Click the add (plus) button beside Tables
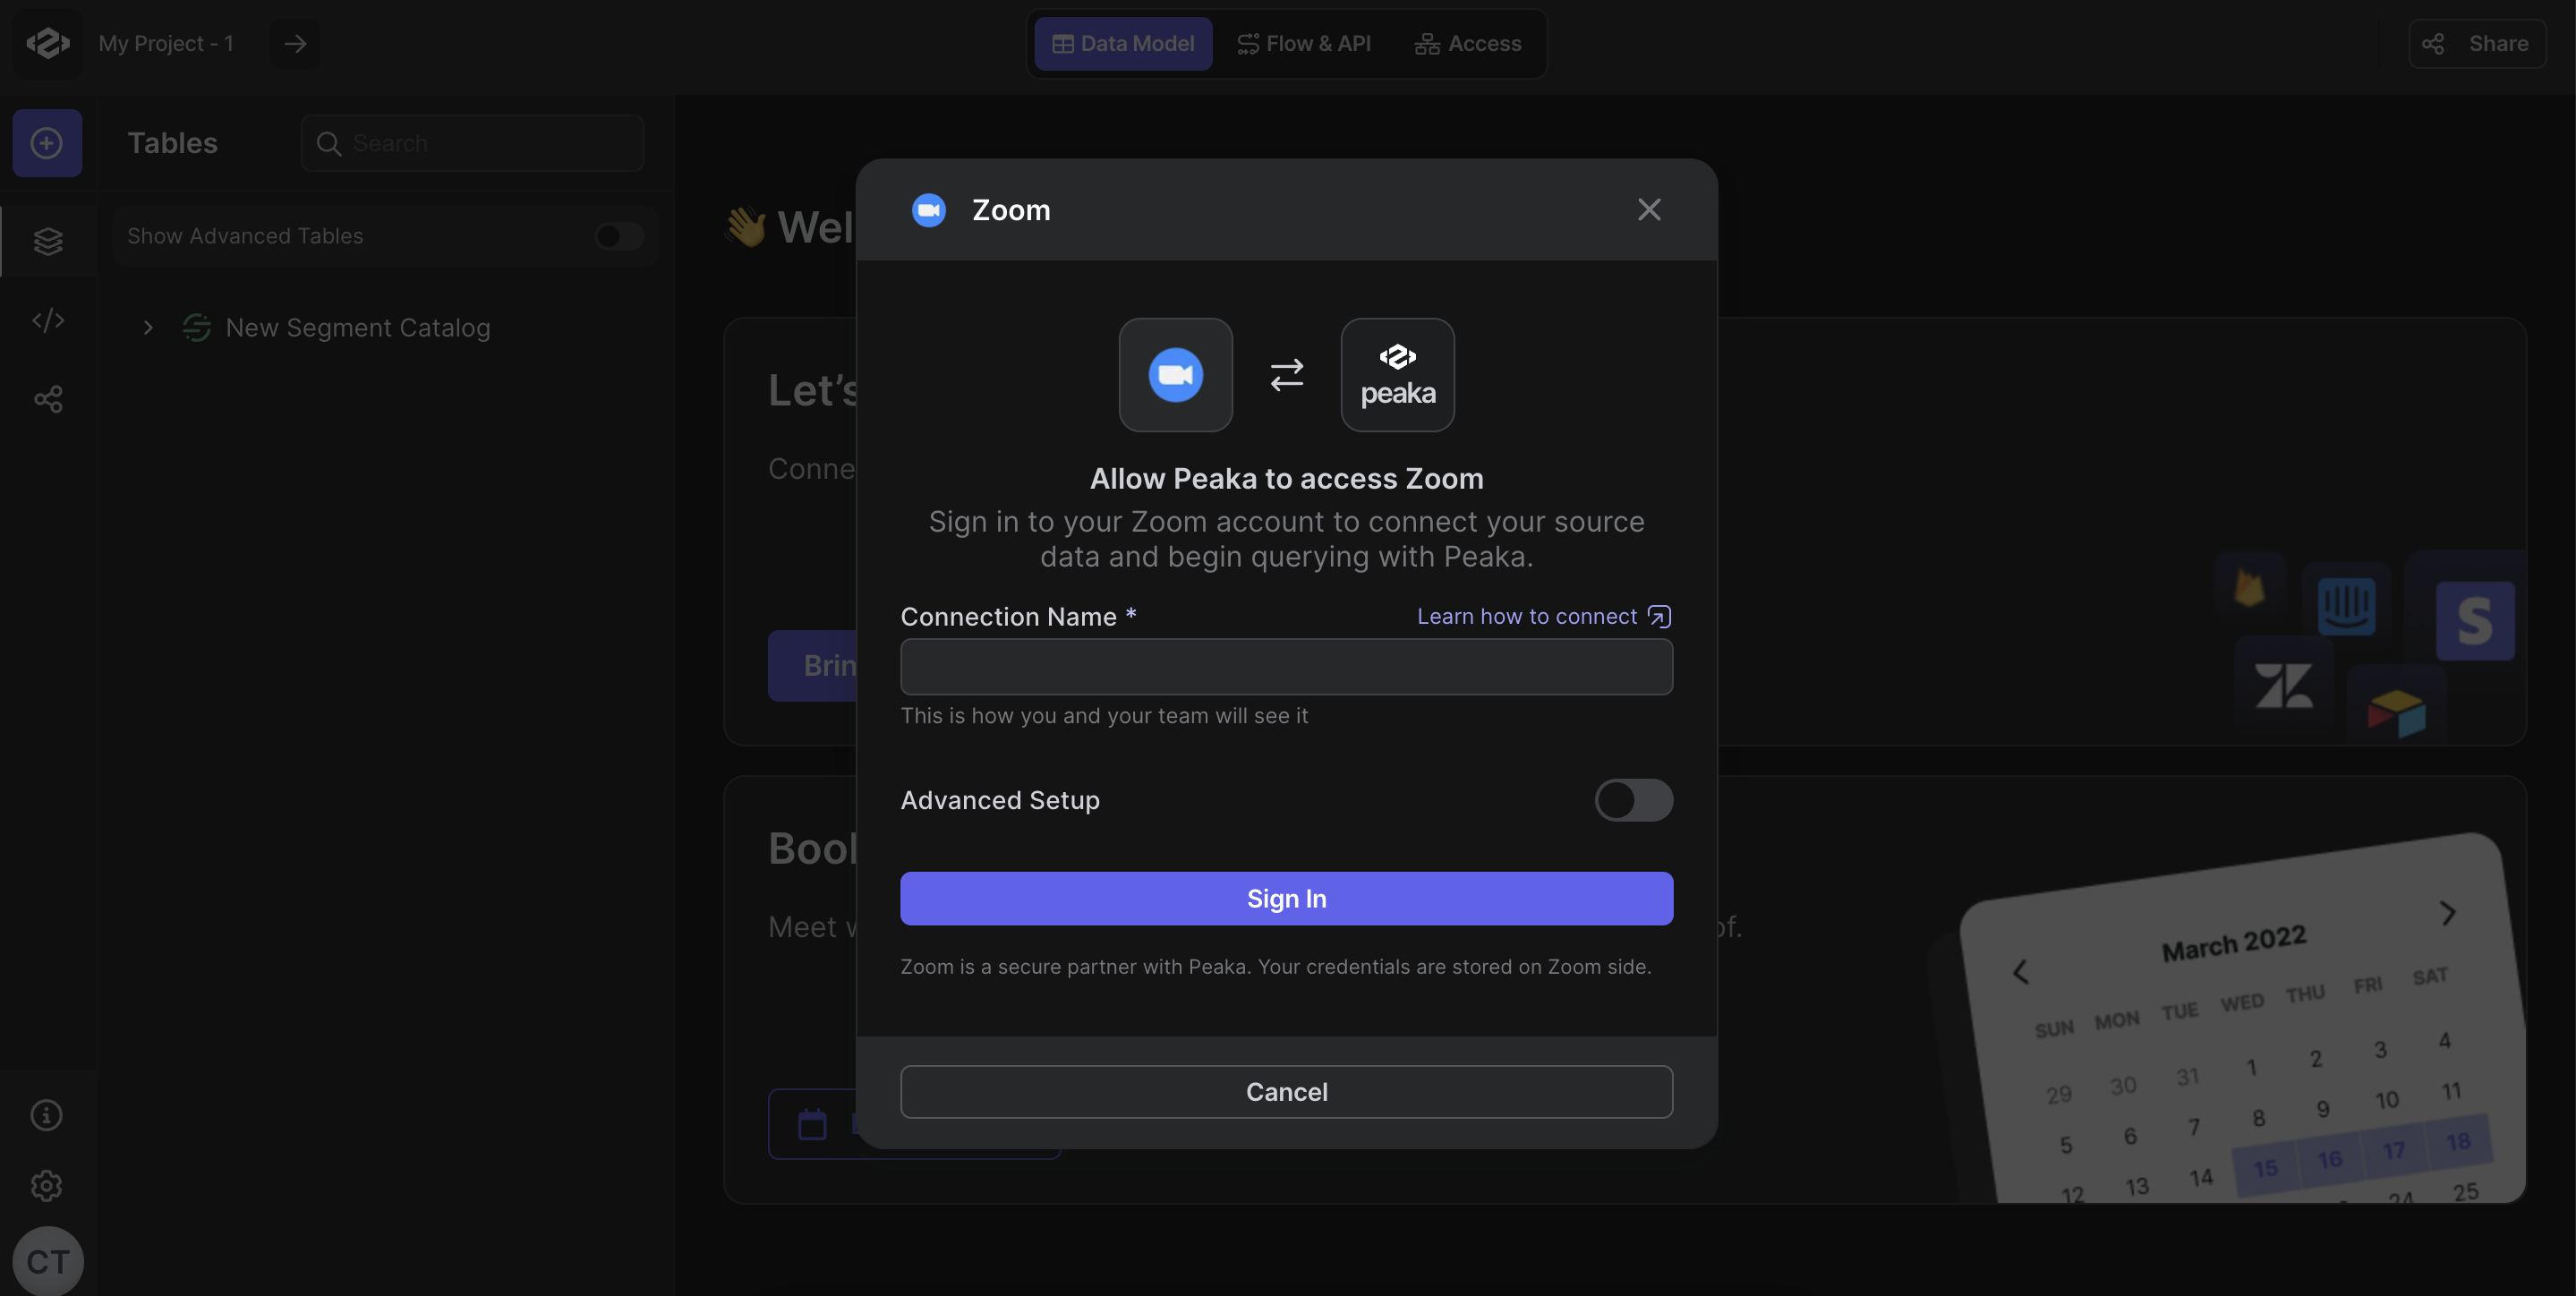 pyautogui.click(x=47, y=143)
